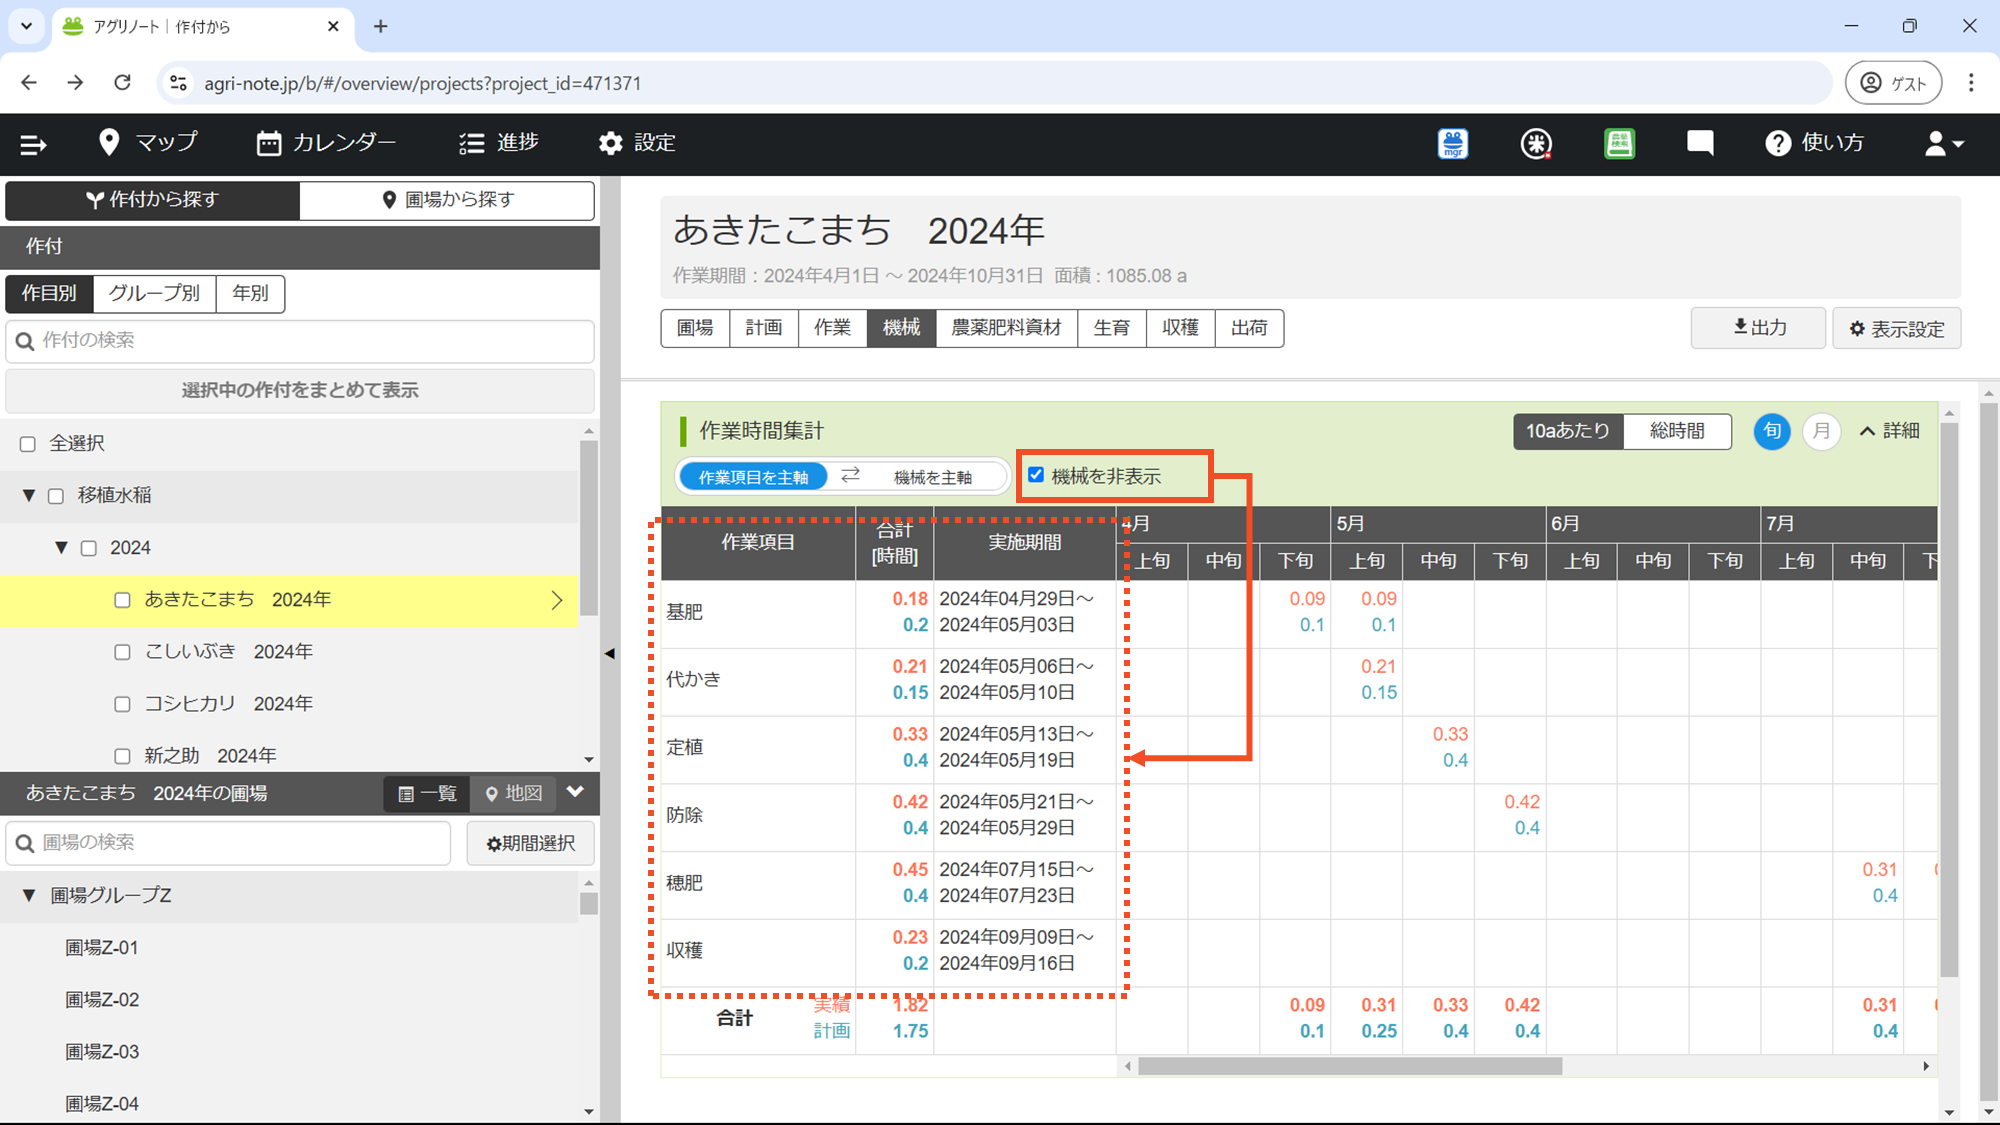Check the 全選択 select-all checkbox
The image size is (2000, 1125).
(28, 444)
